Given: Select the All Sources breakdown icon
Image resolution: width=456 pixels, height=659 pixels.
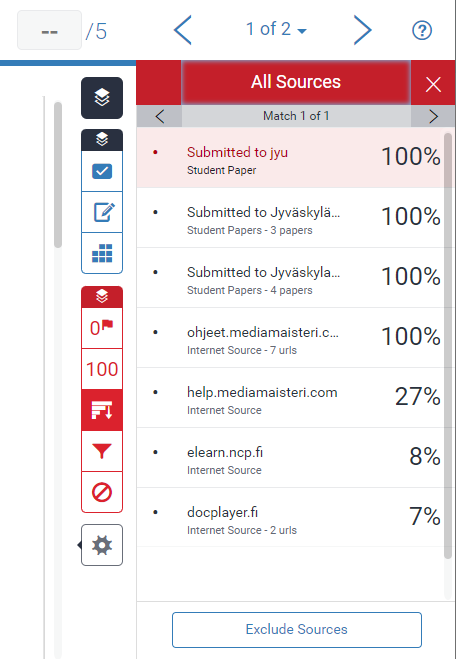Looking at the screenshot, I should tap(102, 410).
